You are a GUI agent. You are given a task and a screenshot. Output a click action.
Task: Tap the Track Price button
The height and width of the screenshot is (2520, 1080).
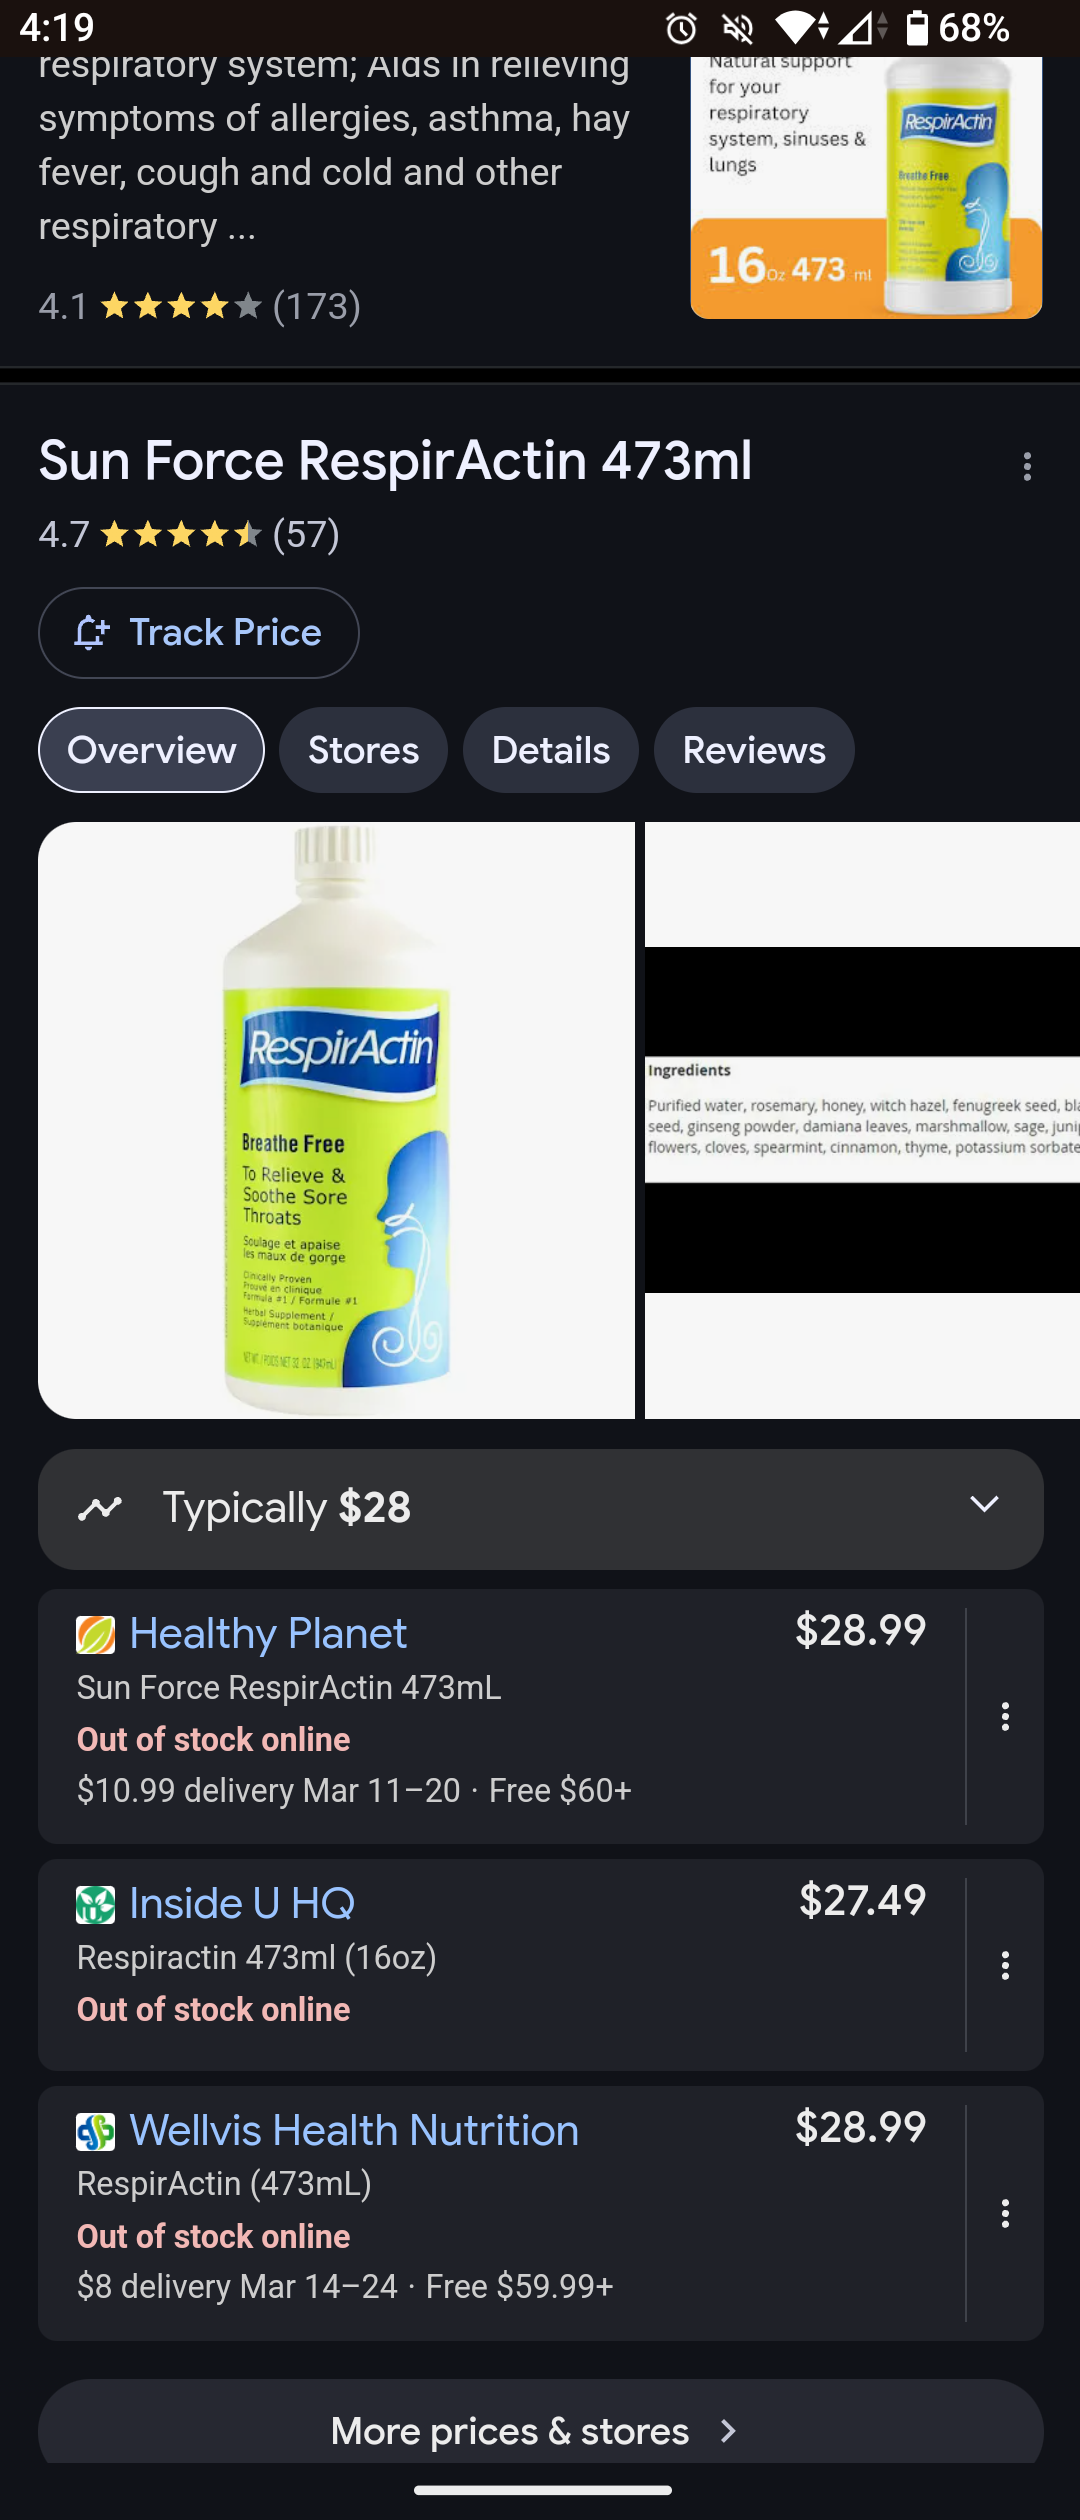click(199, 633)
